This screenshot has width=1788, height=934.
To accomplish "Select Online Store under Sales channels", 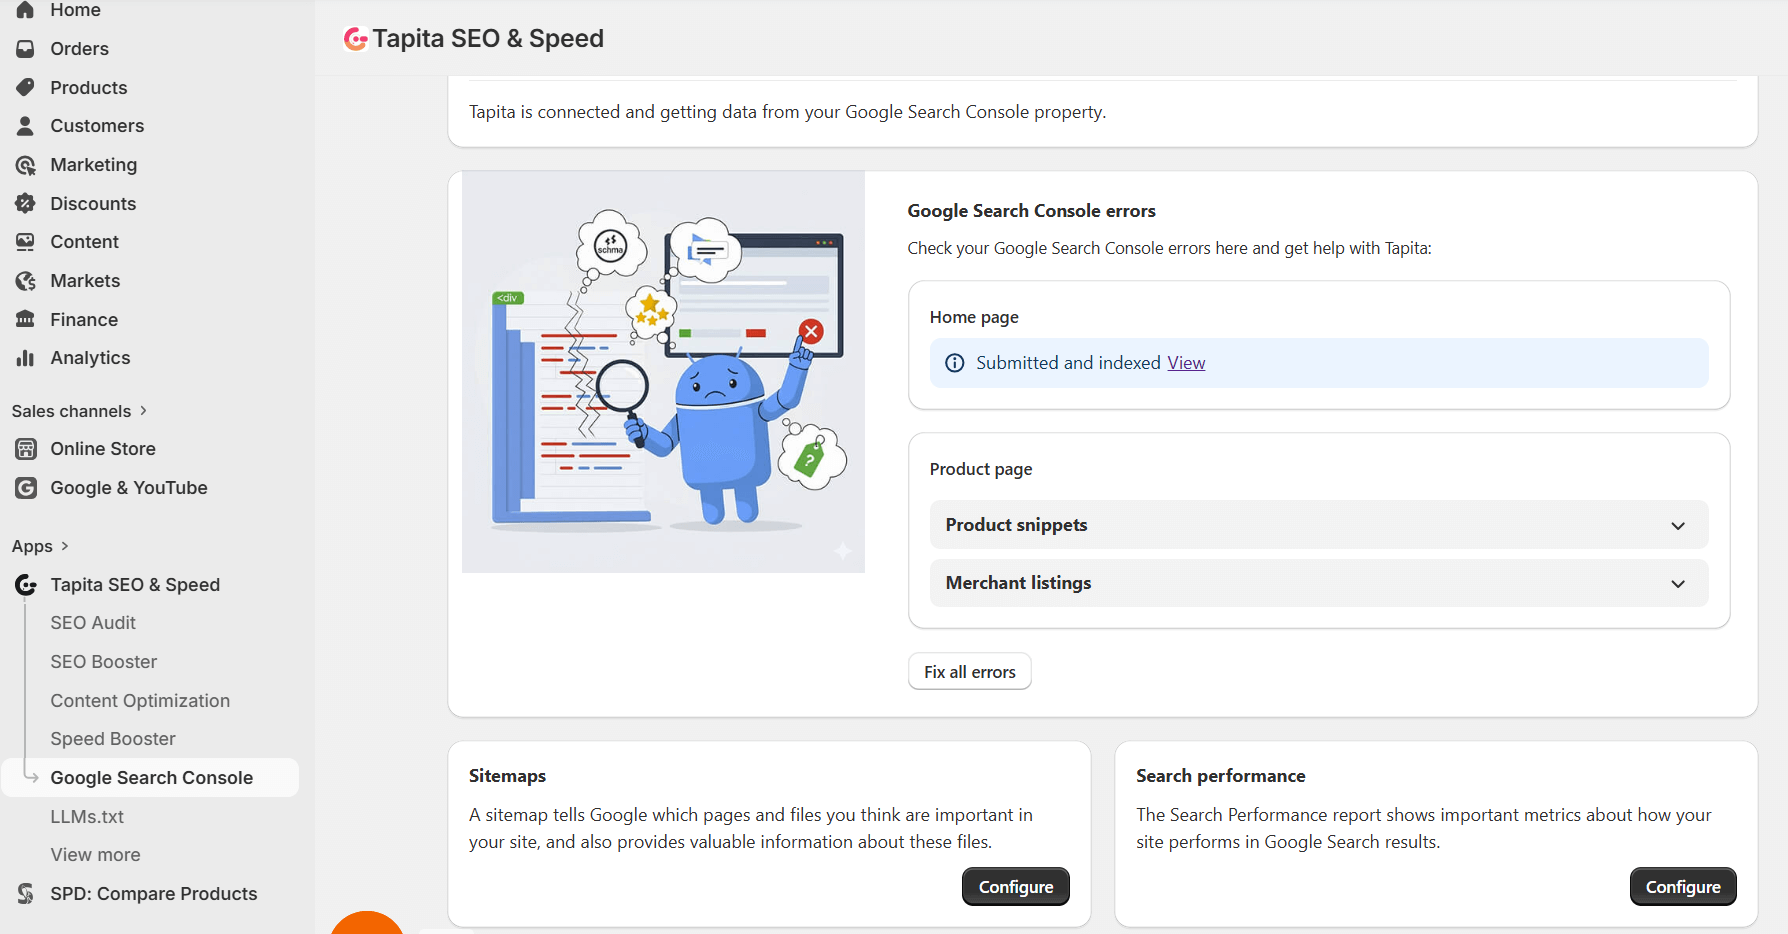I will (102, 448).
